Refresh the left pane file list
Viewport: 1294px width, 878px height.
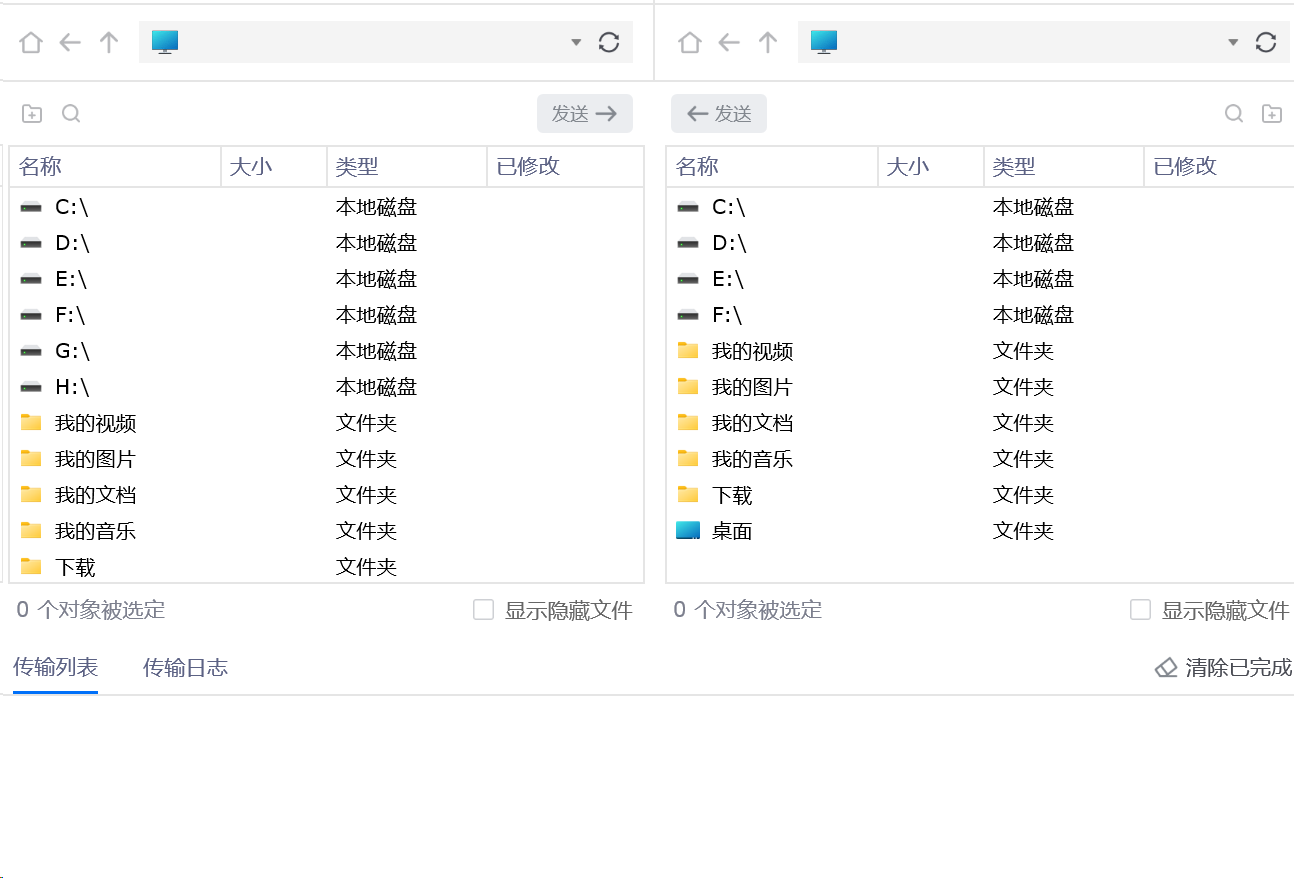pyautogui.click(x=609, y=42)
